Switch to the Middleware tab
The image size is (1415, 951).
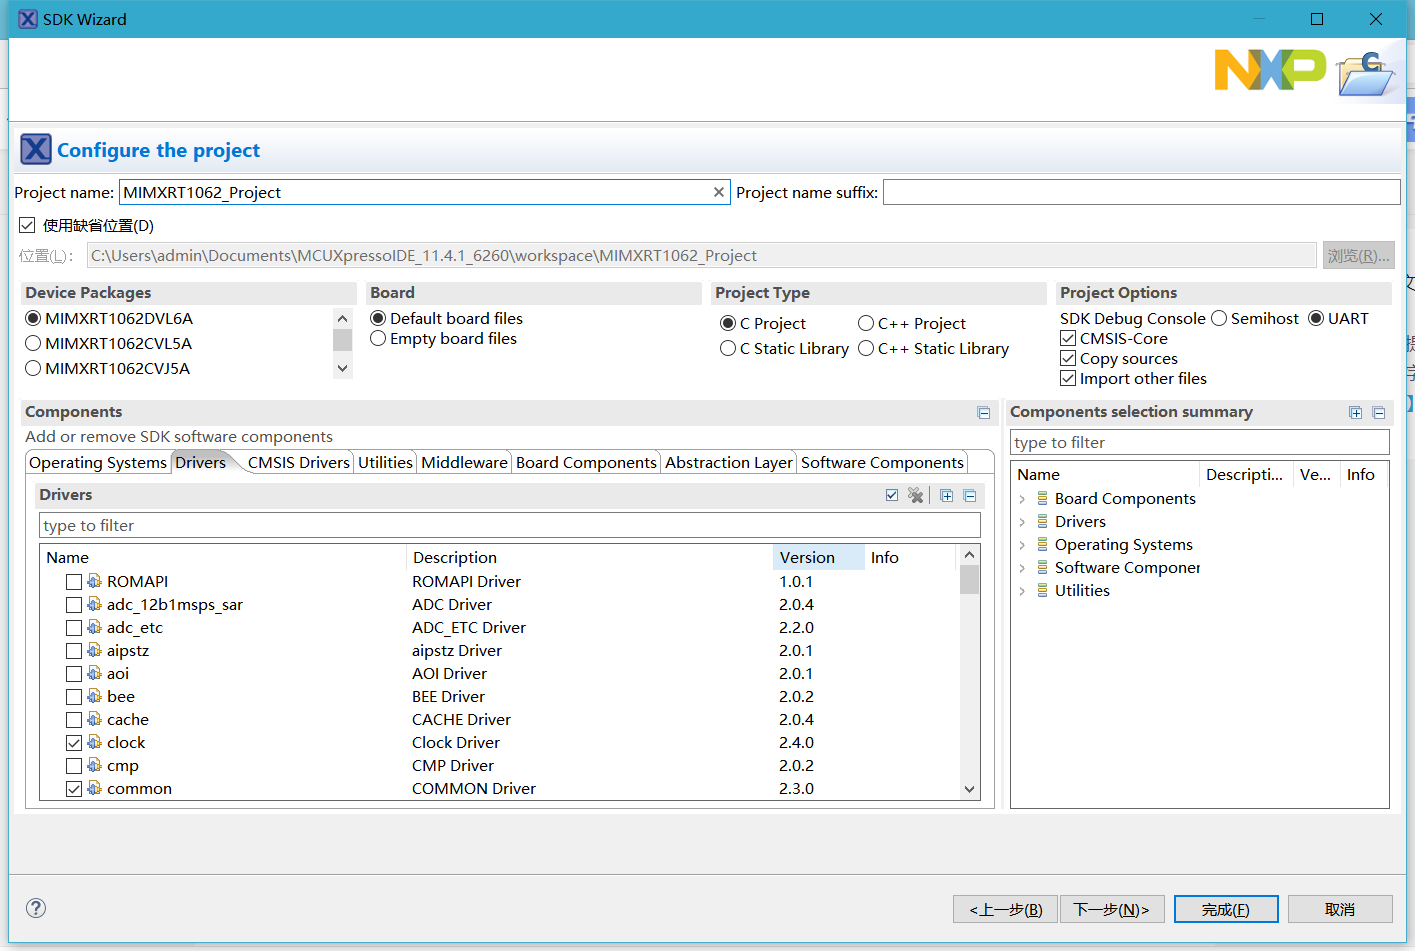click(464, 462)
